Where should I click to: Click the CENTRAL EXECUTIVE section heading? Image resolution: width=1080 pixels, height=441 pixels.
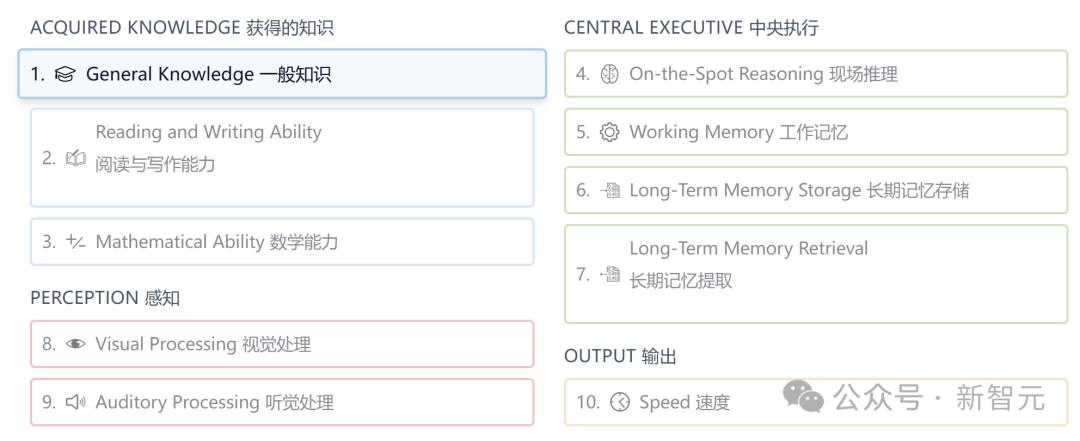pyautogui.click(x=692, y=28)
